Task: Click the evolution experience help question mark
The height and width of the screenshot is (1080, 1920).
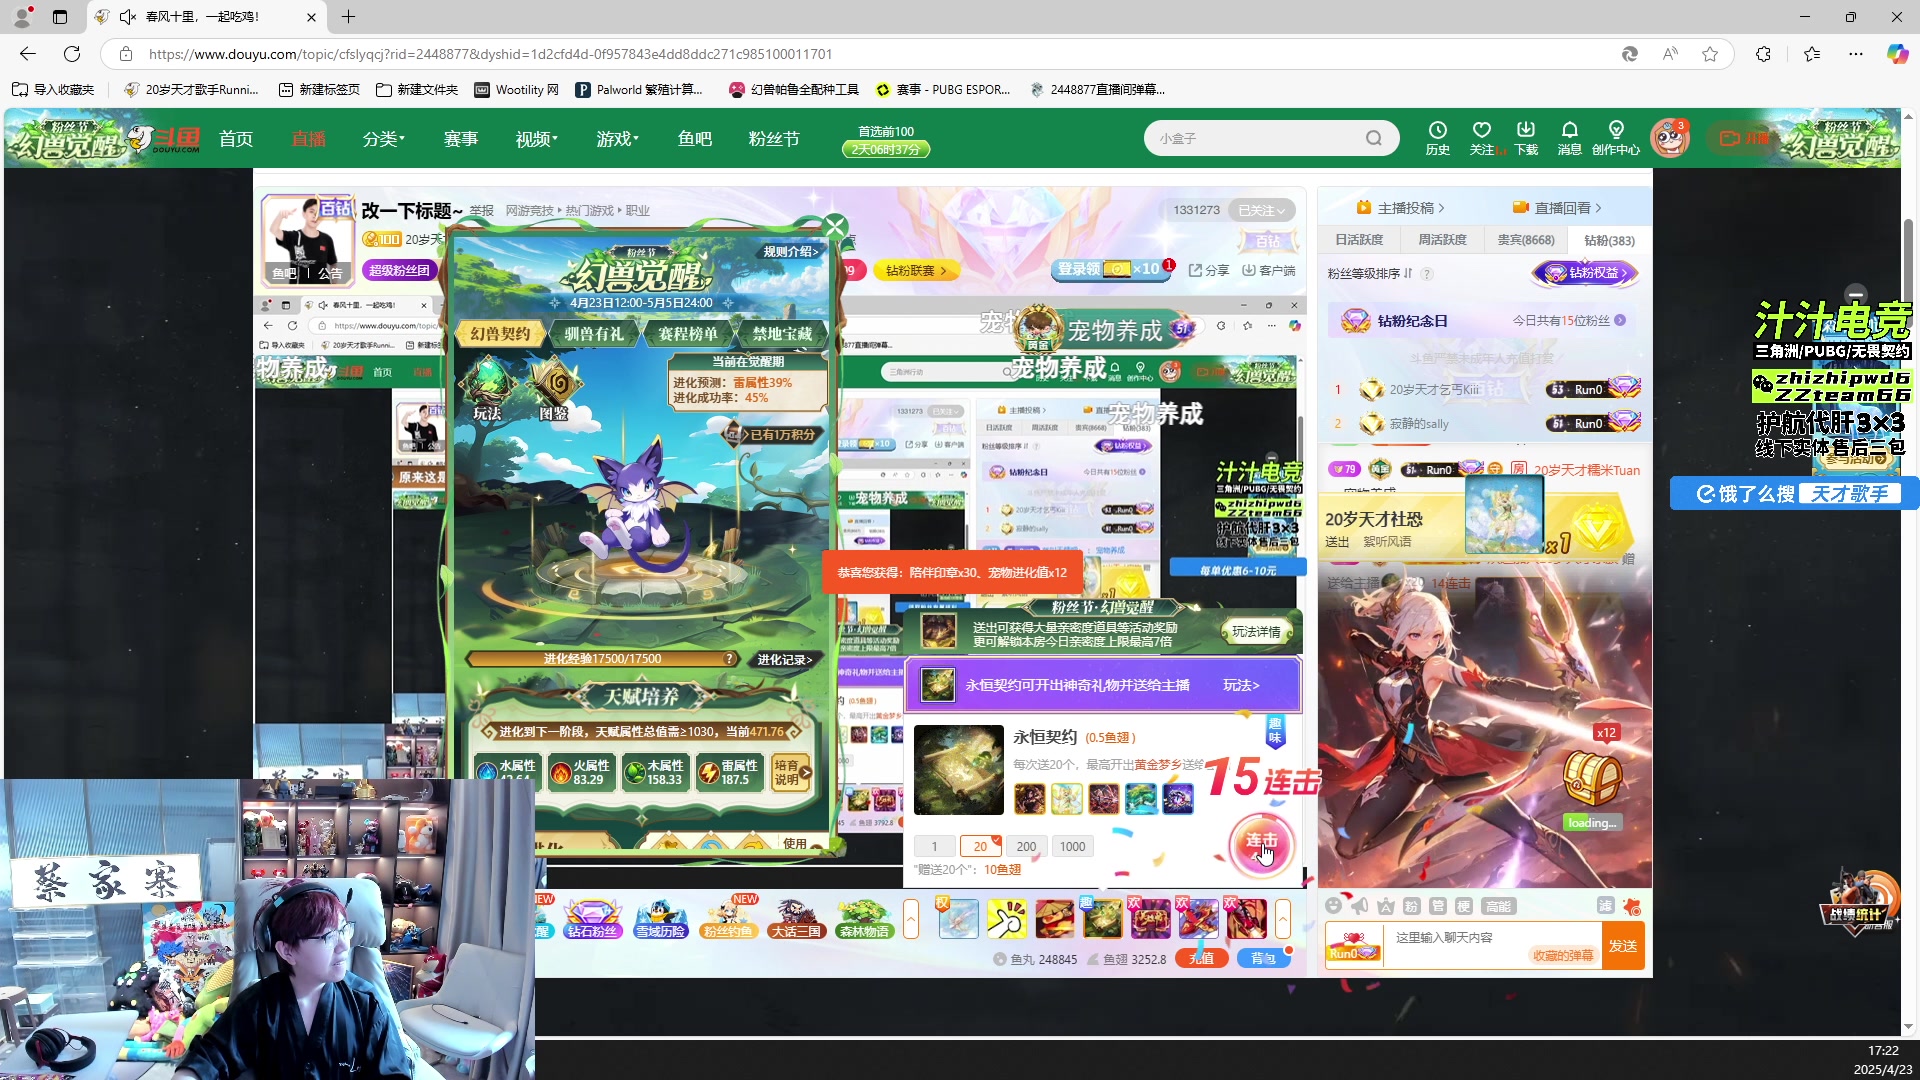Action: tap(730, 659)
